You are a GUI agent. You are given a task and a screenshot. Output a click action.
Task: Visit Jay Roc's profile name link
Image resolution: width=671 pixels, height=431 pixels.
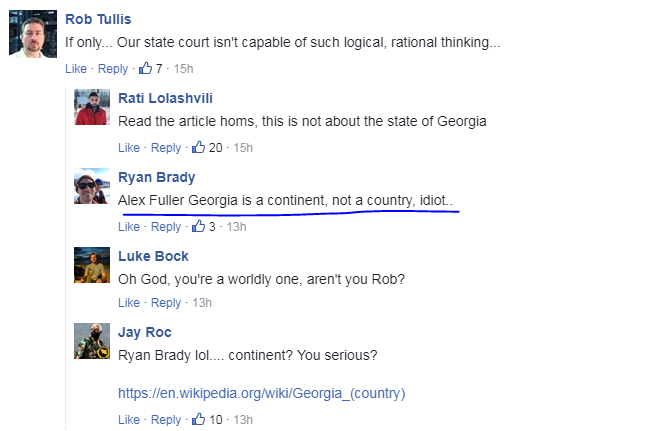pos(145,333)
